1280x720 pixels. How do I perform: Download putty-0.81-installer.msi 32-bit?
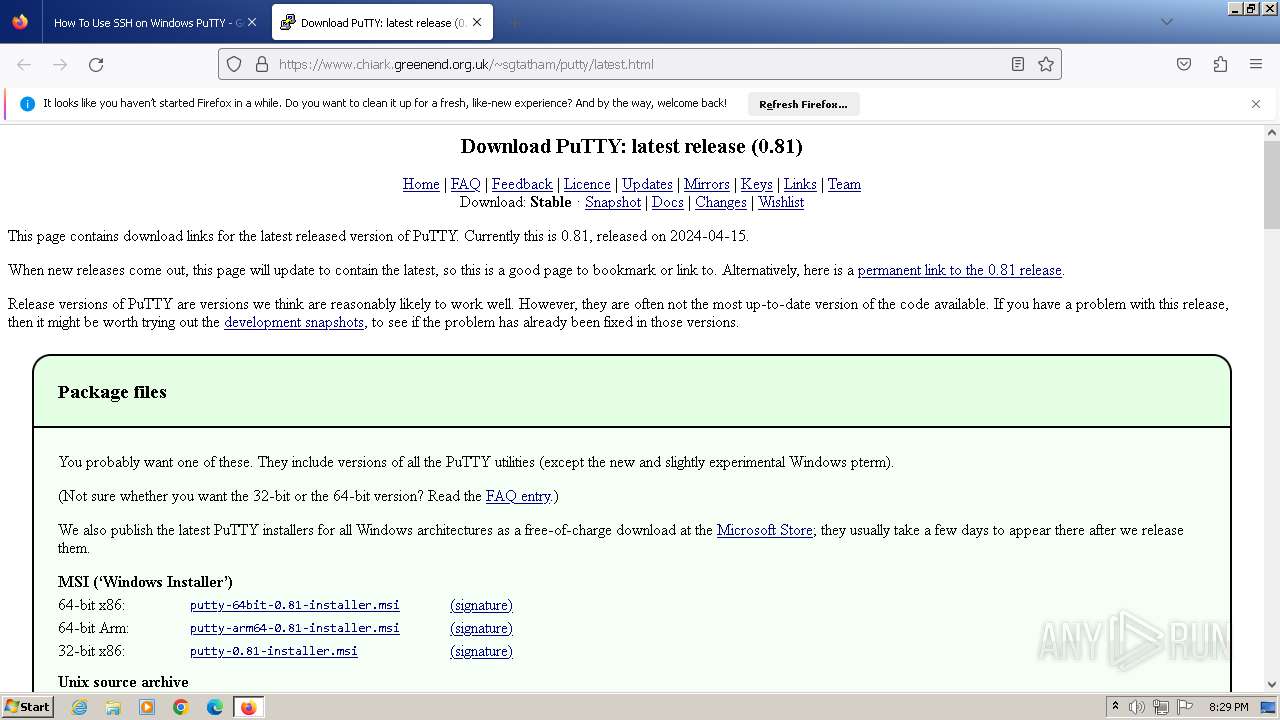point(274,651)
